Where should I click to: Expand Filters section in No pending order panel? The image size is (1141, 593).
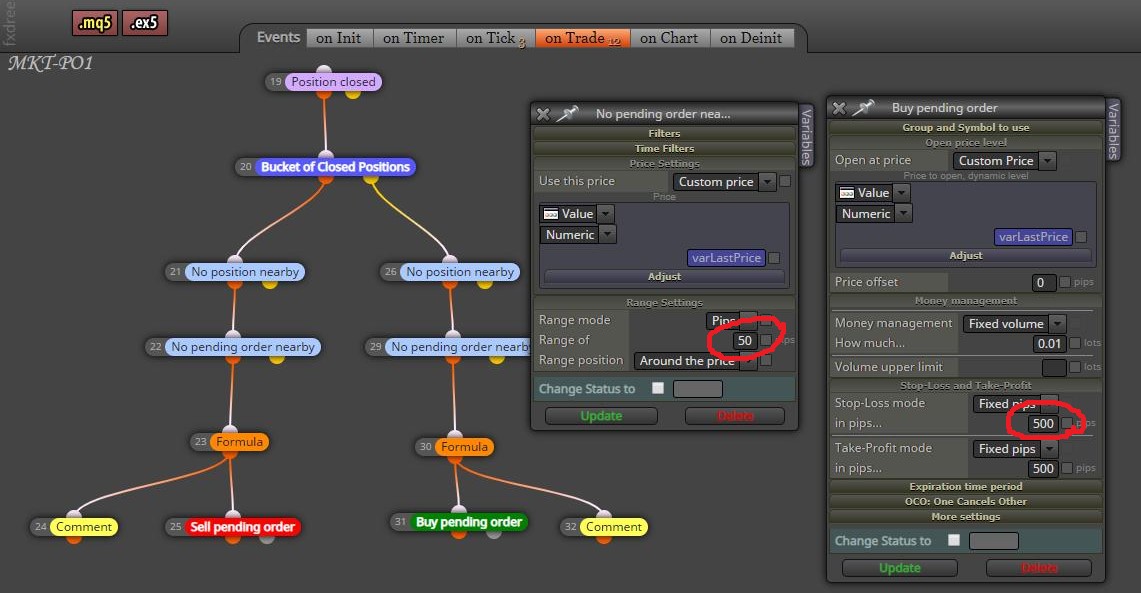(x=664, y=133)
